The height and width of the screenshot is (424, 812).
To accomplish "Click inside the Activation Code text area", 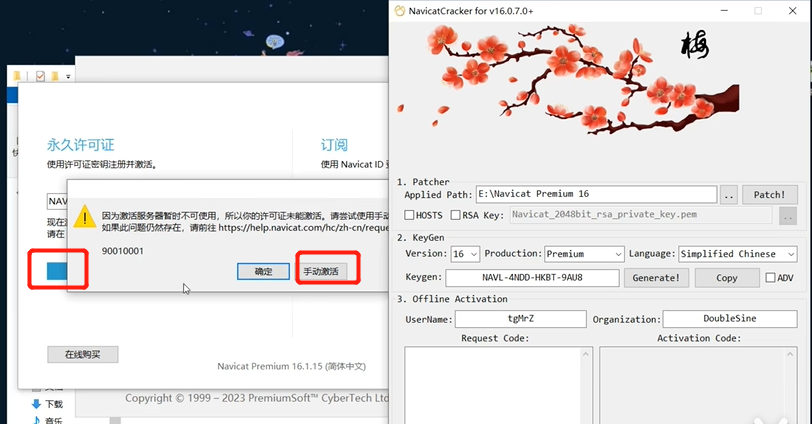I will pos(692,385).
